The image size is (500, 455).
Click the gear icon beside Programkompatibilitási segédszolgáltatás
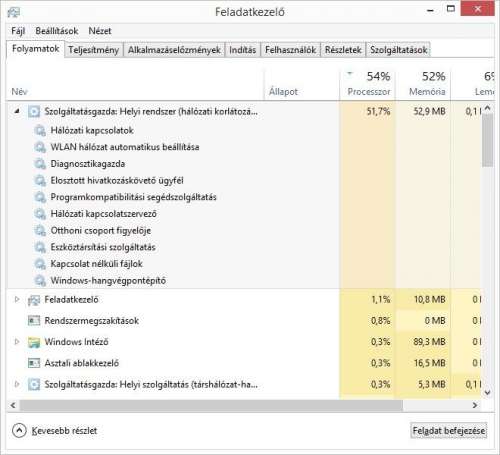tap(40, 197)
